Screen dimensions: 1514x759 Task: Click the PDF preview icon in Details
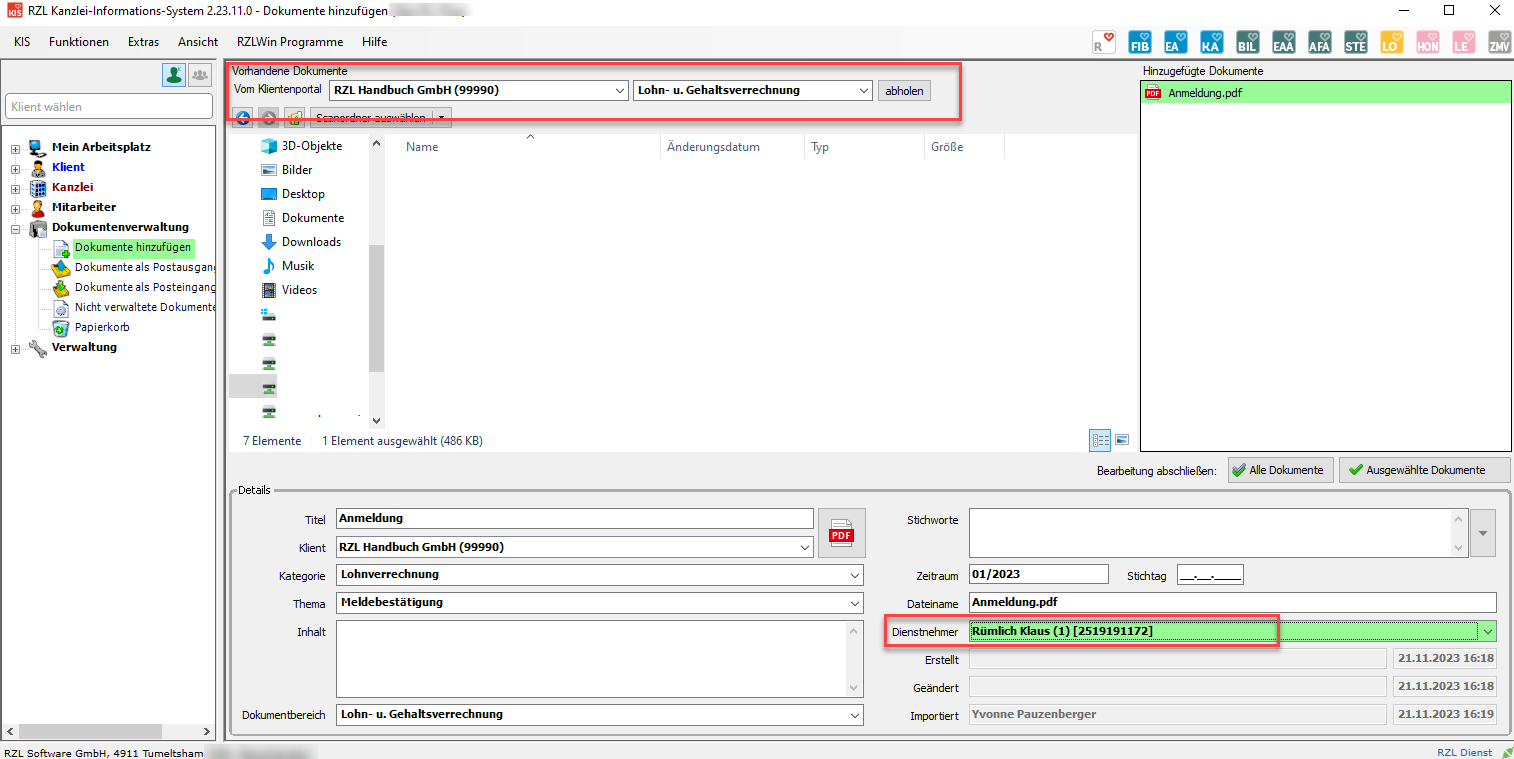tap(841, 533)
